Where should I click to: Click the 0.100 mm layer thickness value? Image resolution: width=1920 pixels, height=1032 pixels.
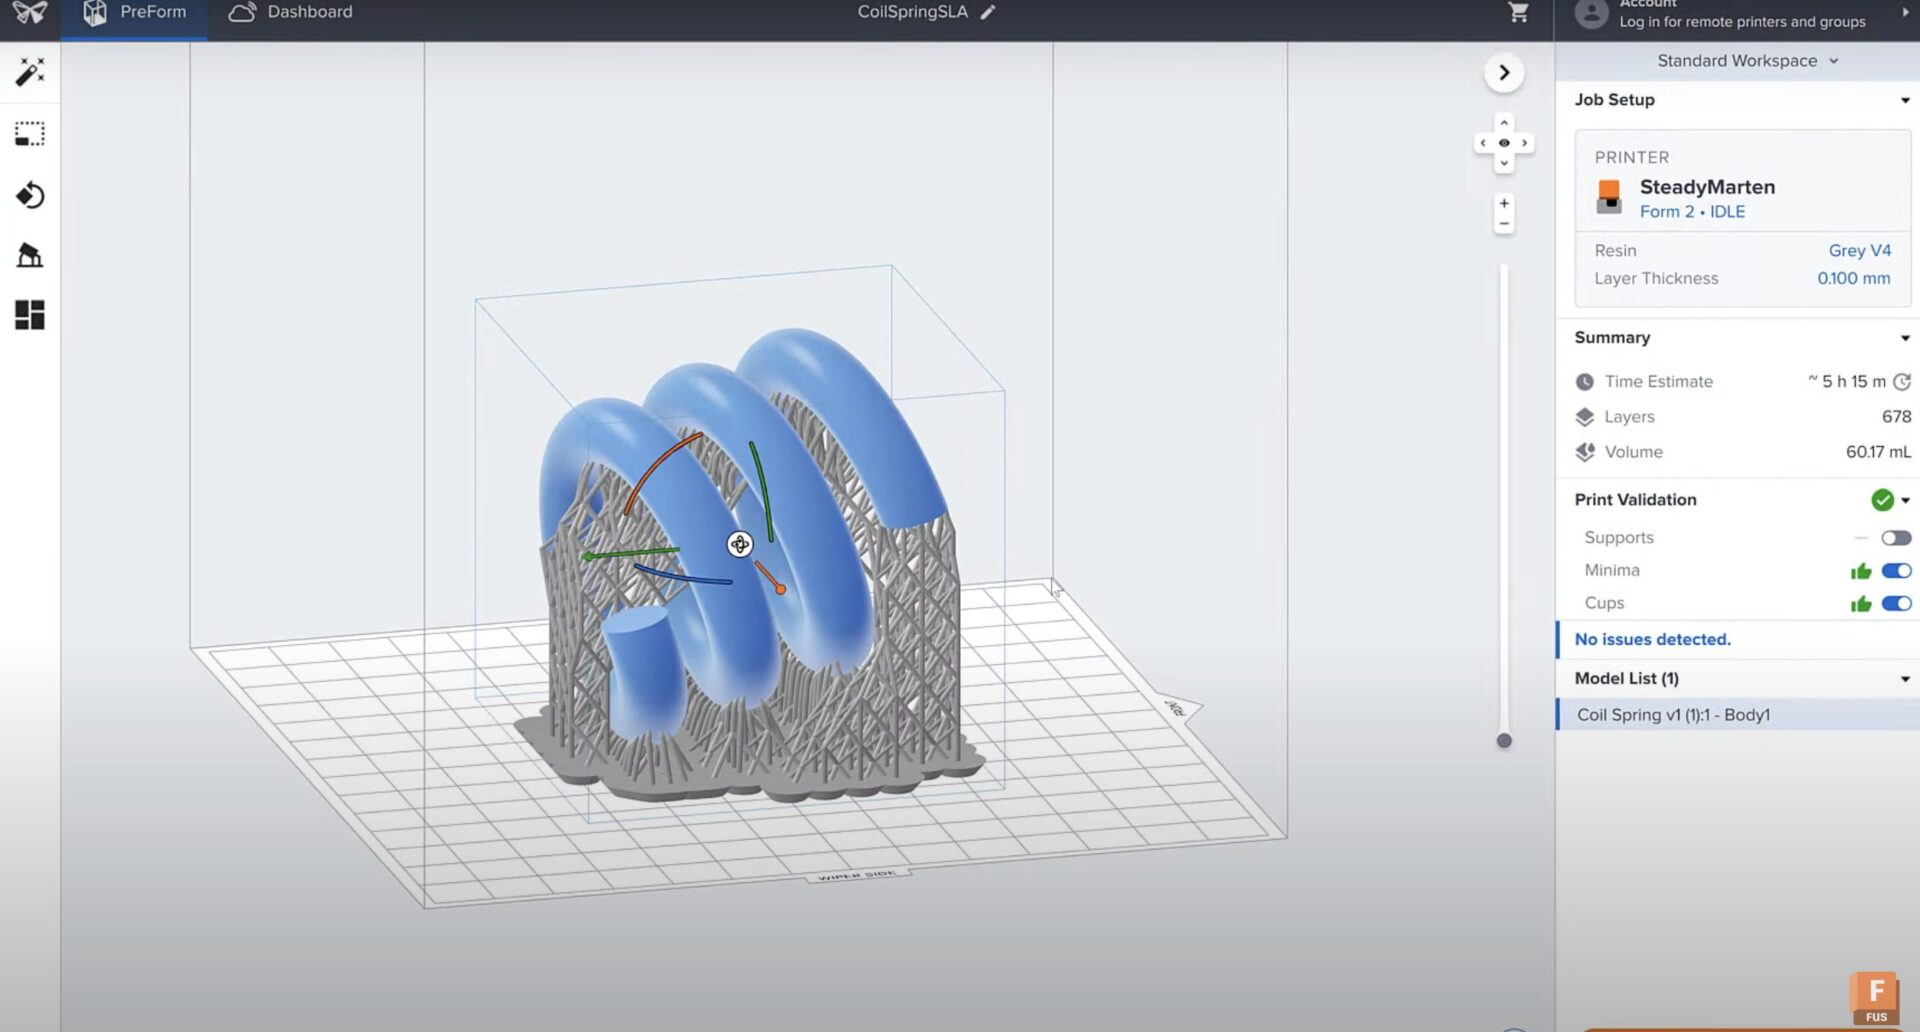pyautogui.click(x=1854, y=278)
